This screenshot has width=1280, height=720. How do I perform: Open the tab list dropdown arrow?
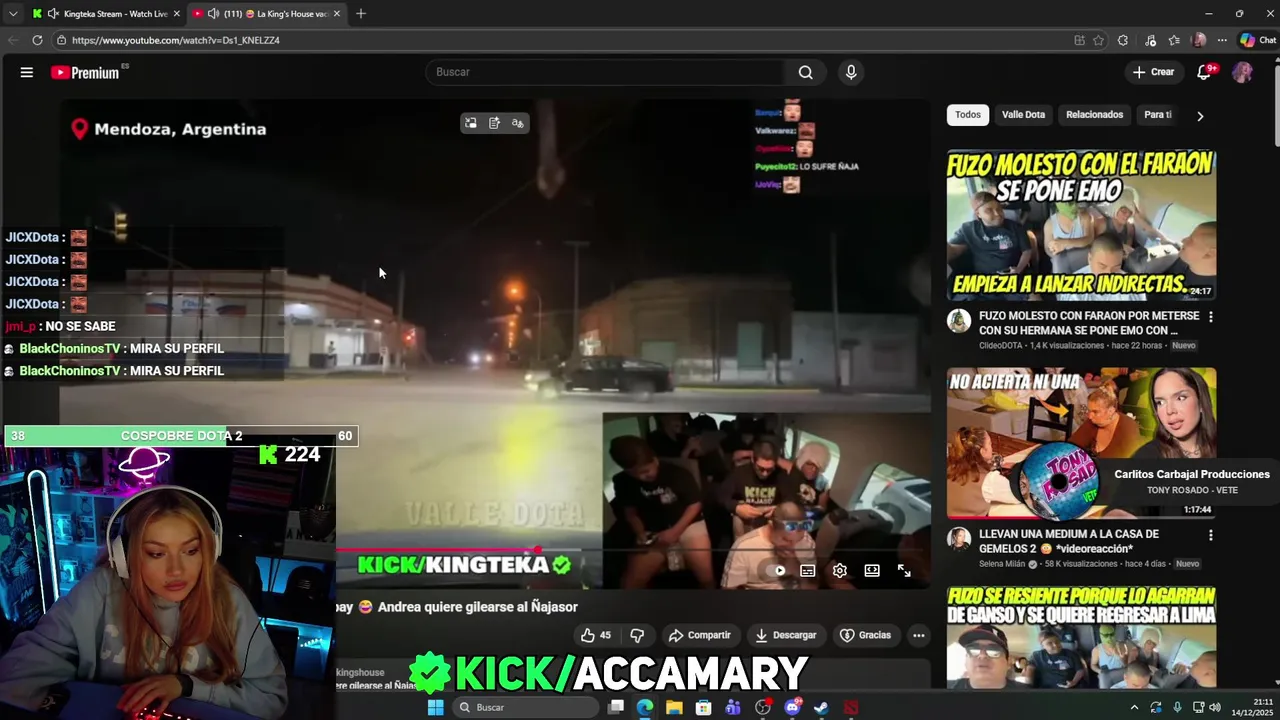point(13,14)
